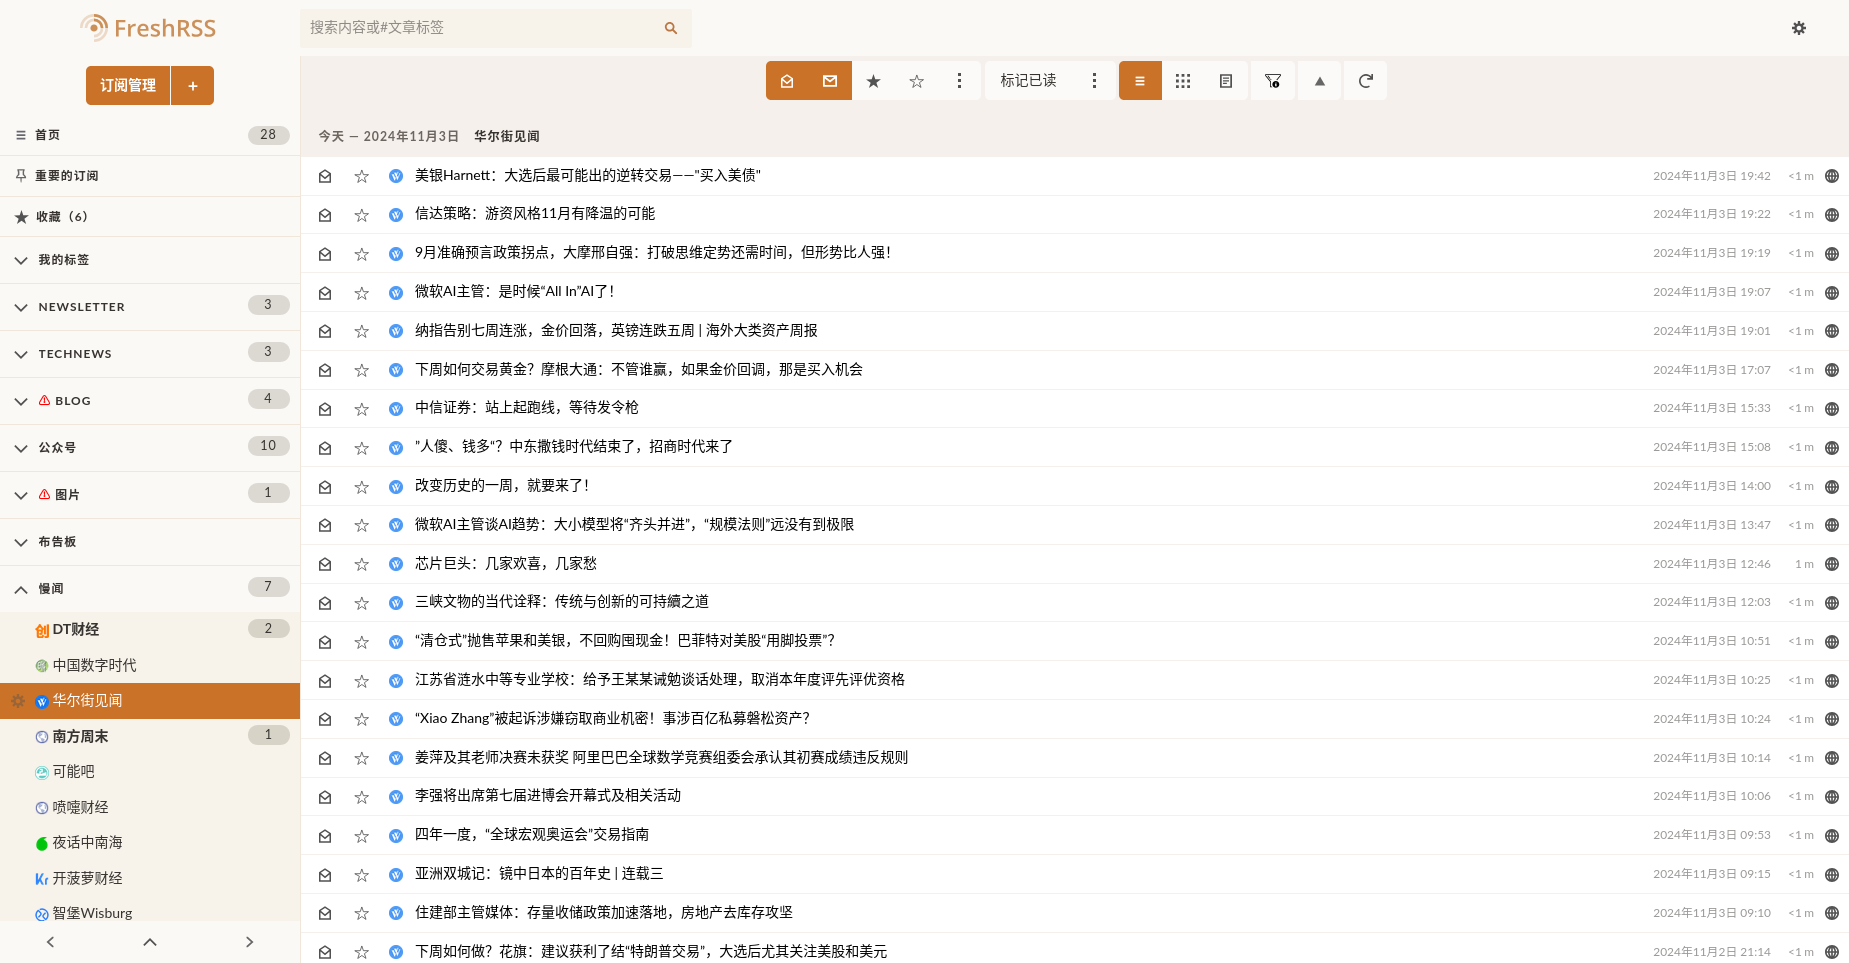
Task: Click the search content input field
Action: tap(480, 28)
